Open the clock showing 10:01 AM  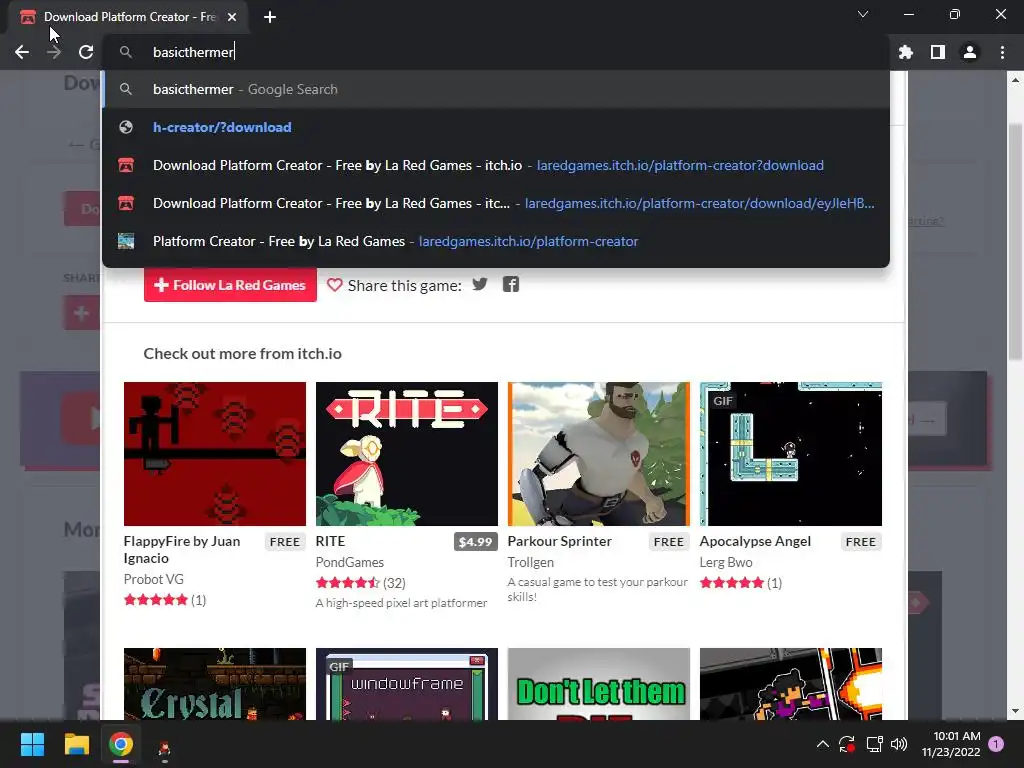click(951, 744)
